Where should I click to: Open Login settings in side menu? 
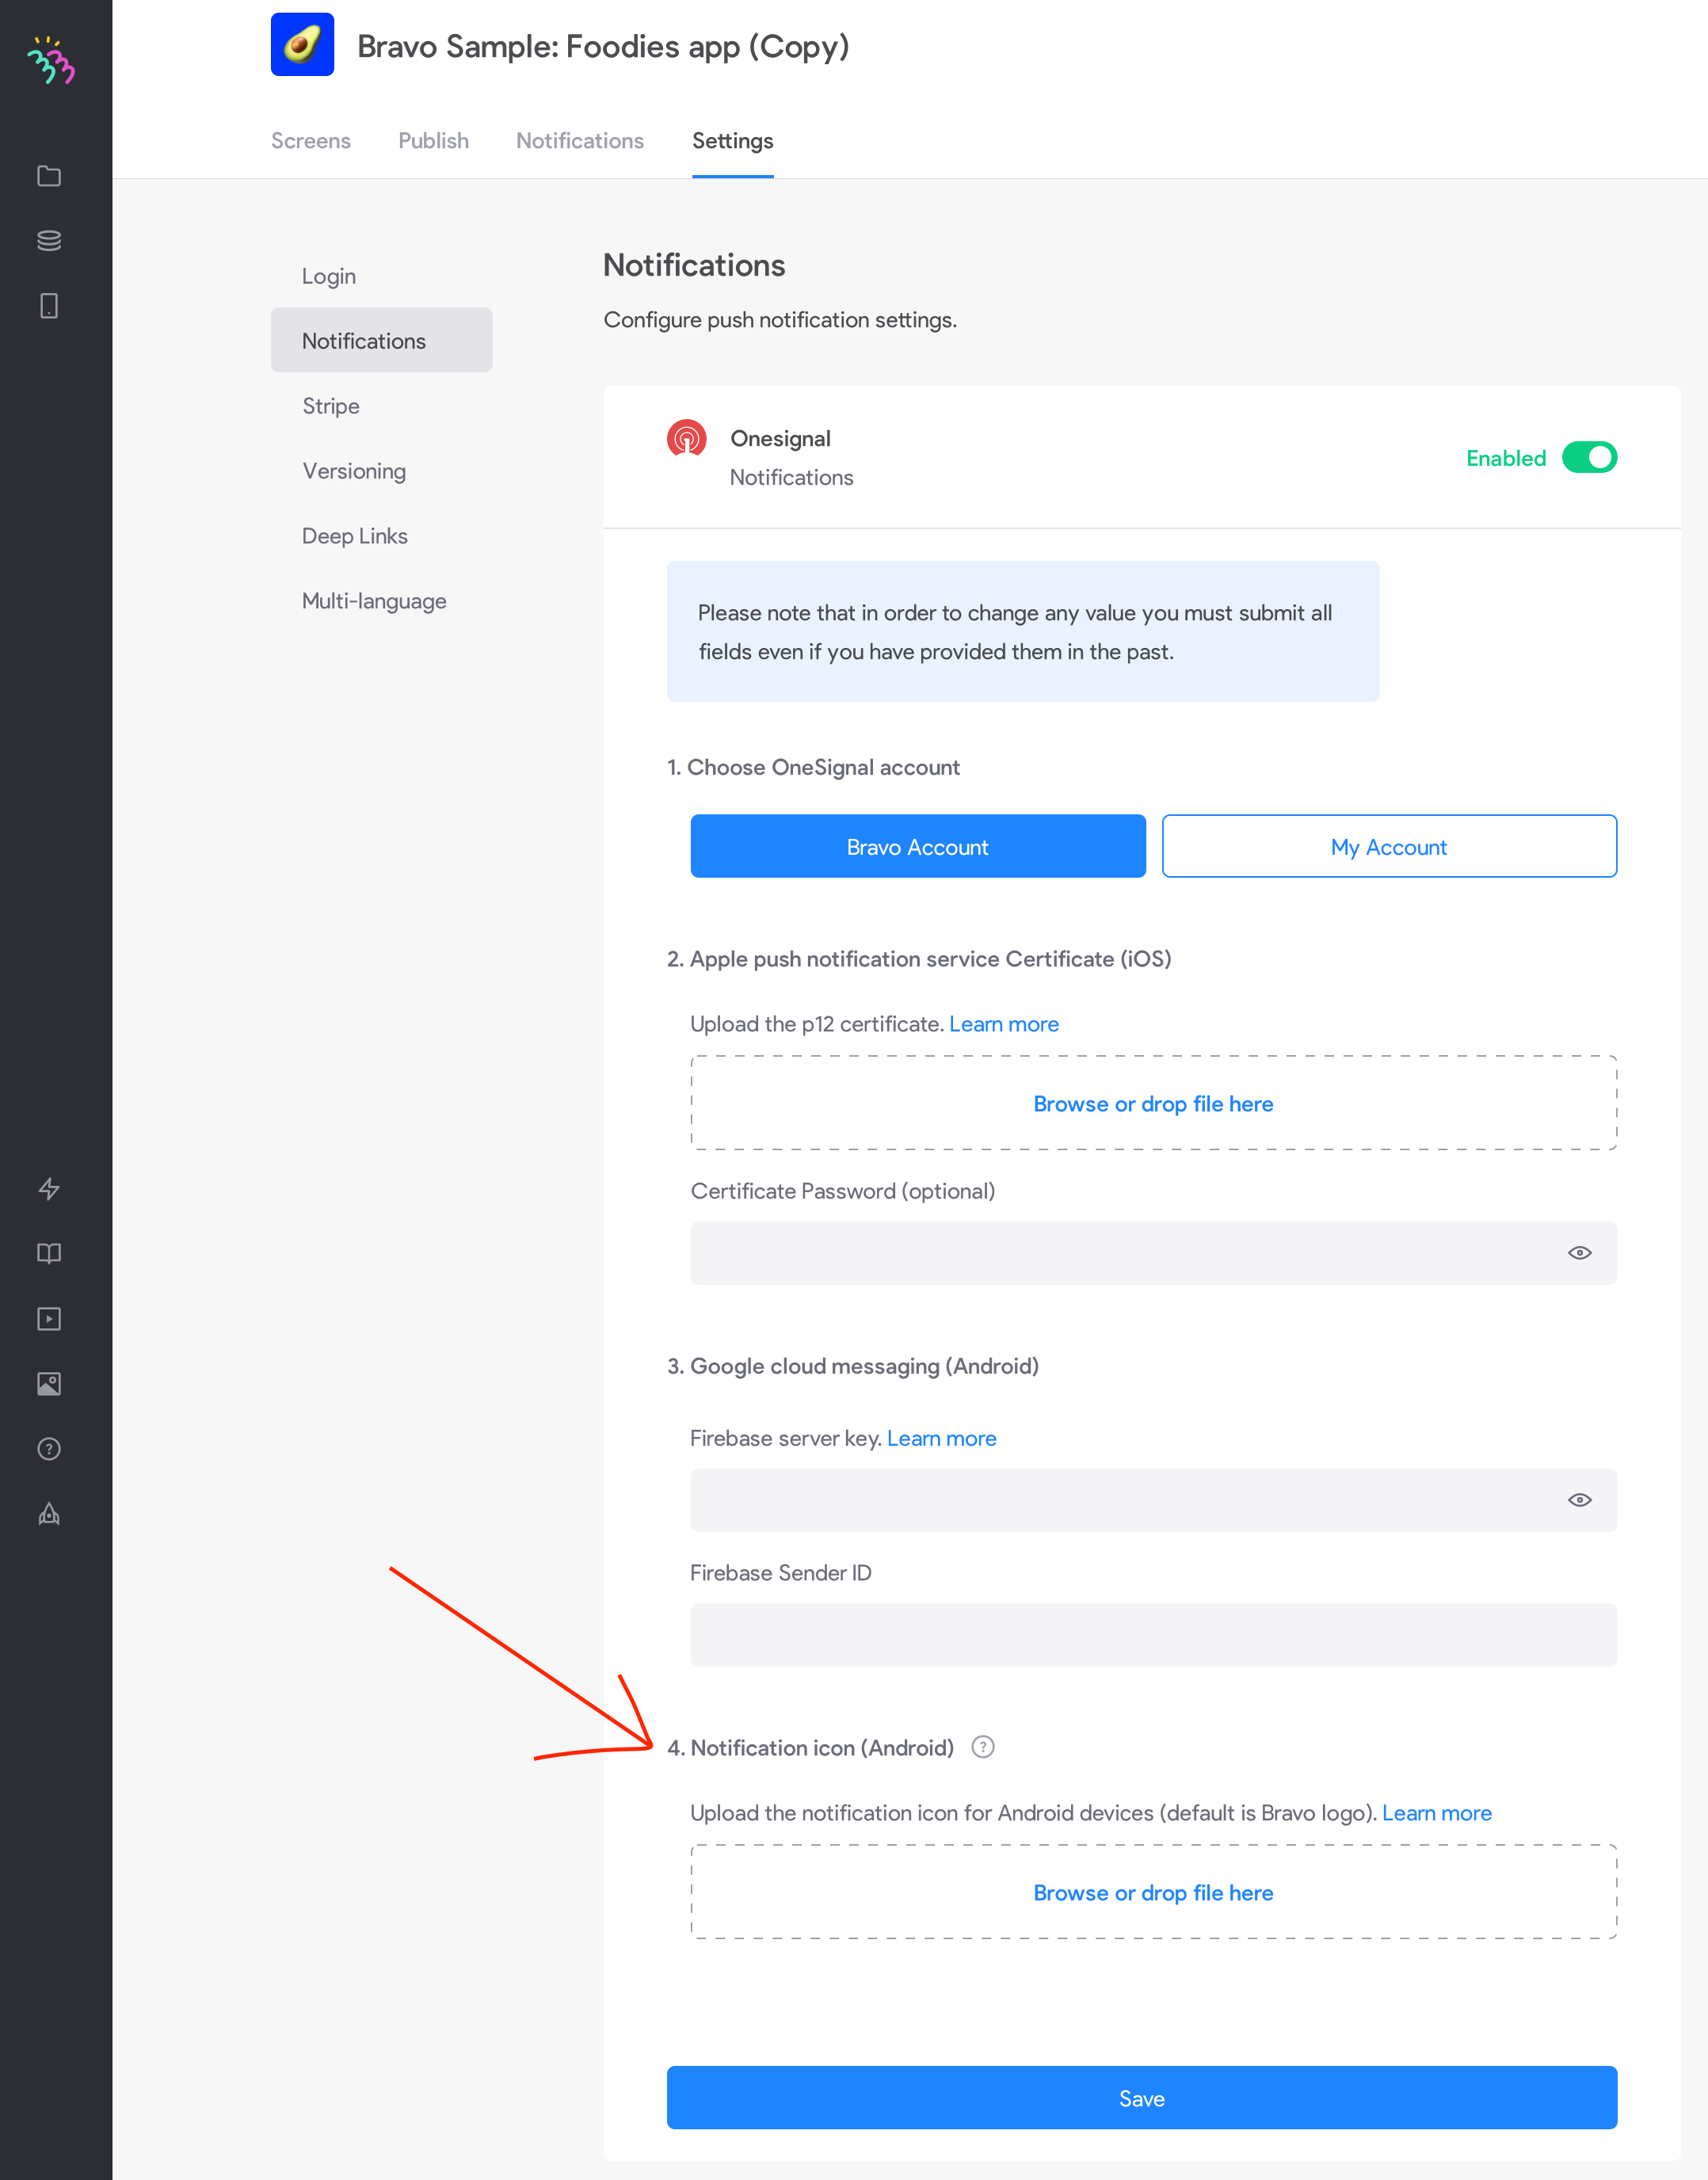[381, 276]
